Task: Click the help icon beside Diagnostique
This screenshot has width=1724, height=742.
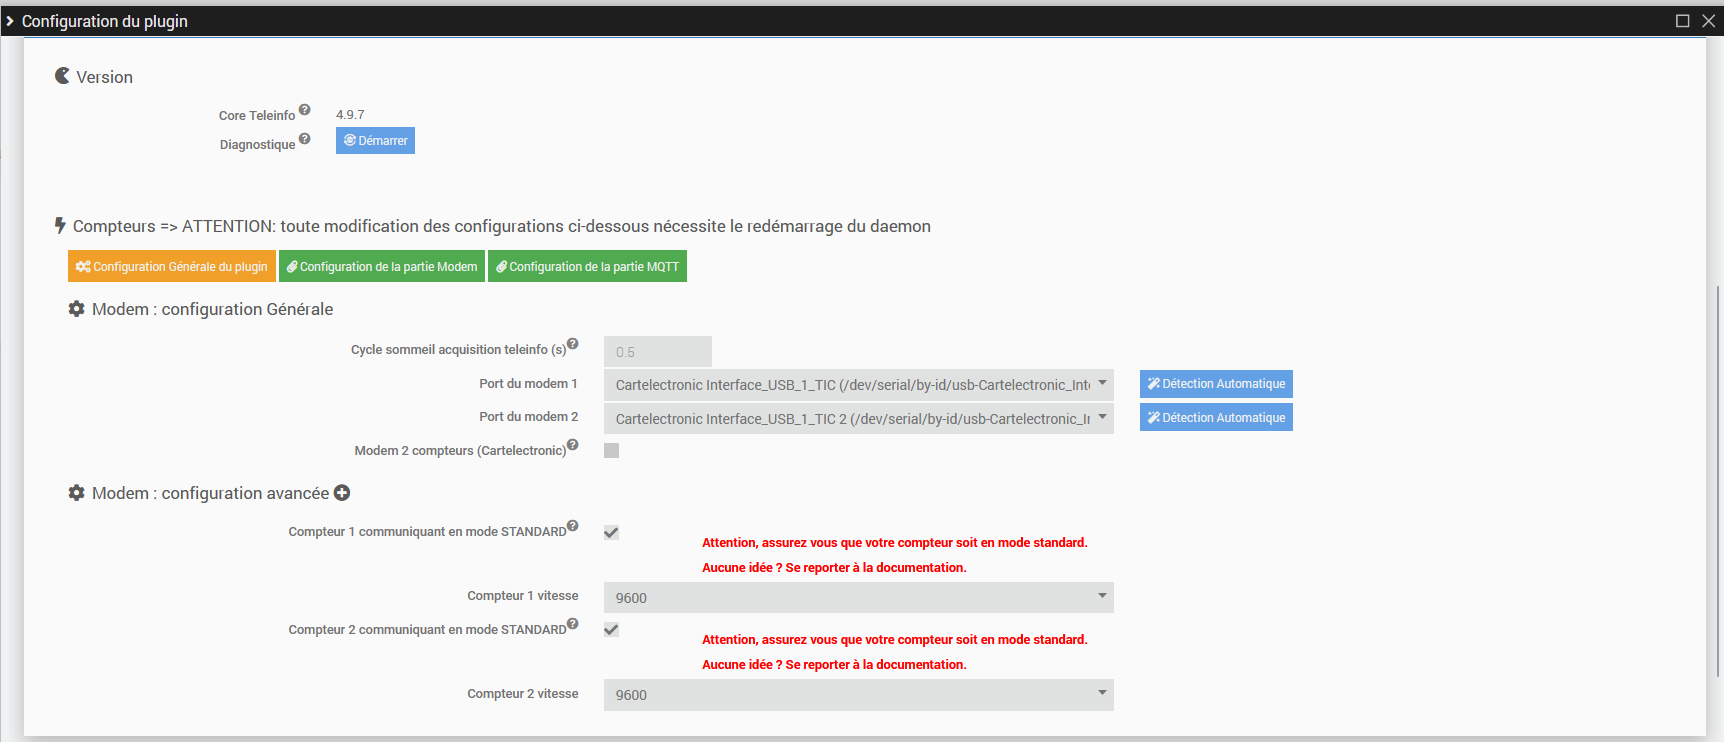Action: [x=305, y=139]
